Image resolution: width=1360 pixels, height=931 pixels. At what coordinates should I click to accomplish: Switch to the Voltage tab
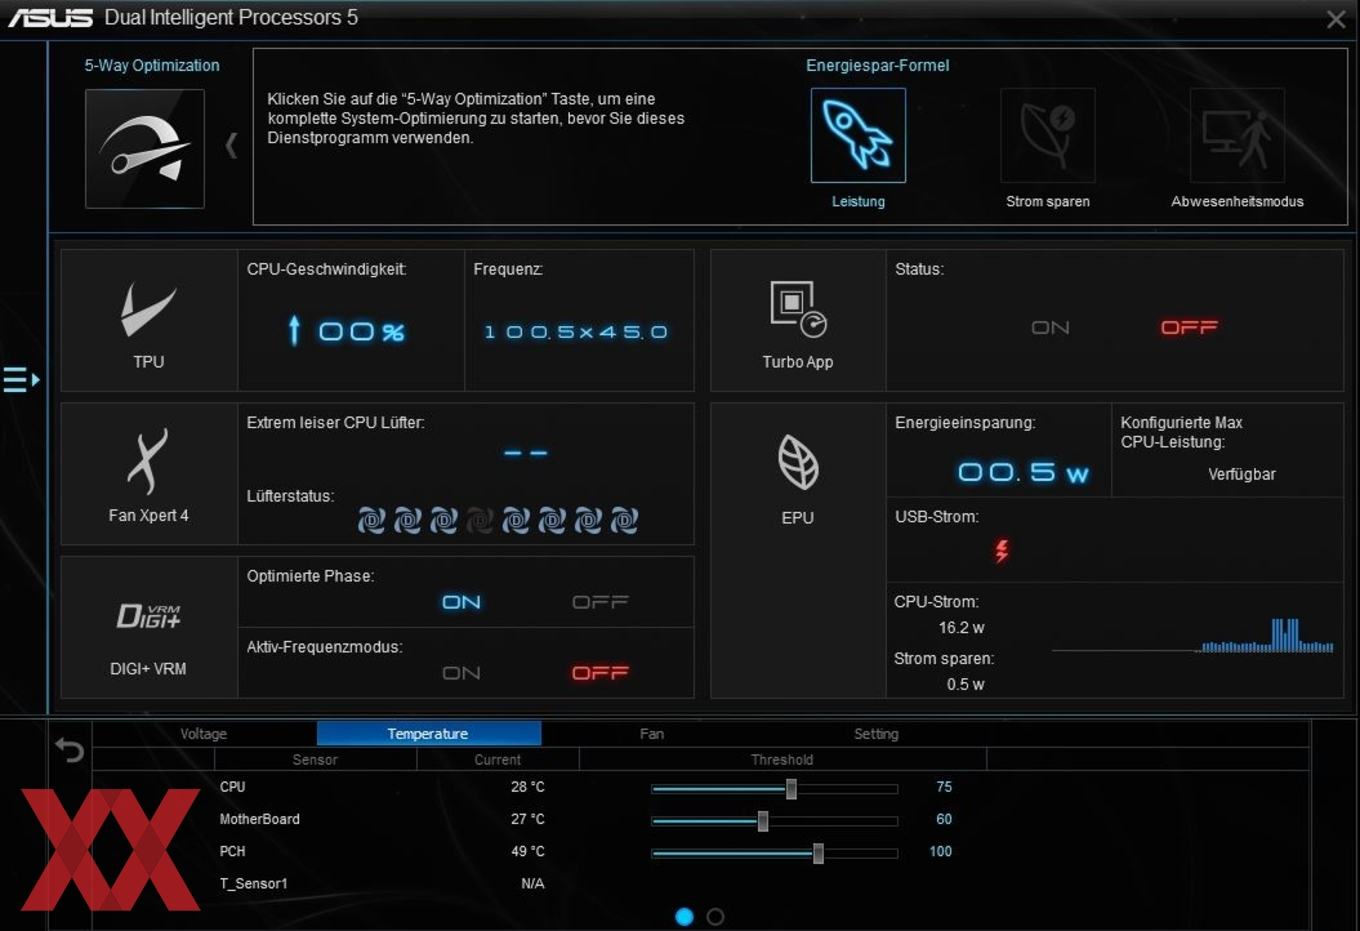tap(203, 734)
